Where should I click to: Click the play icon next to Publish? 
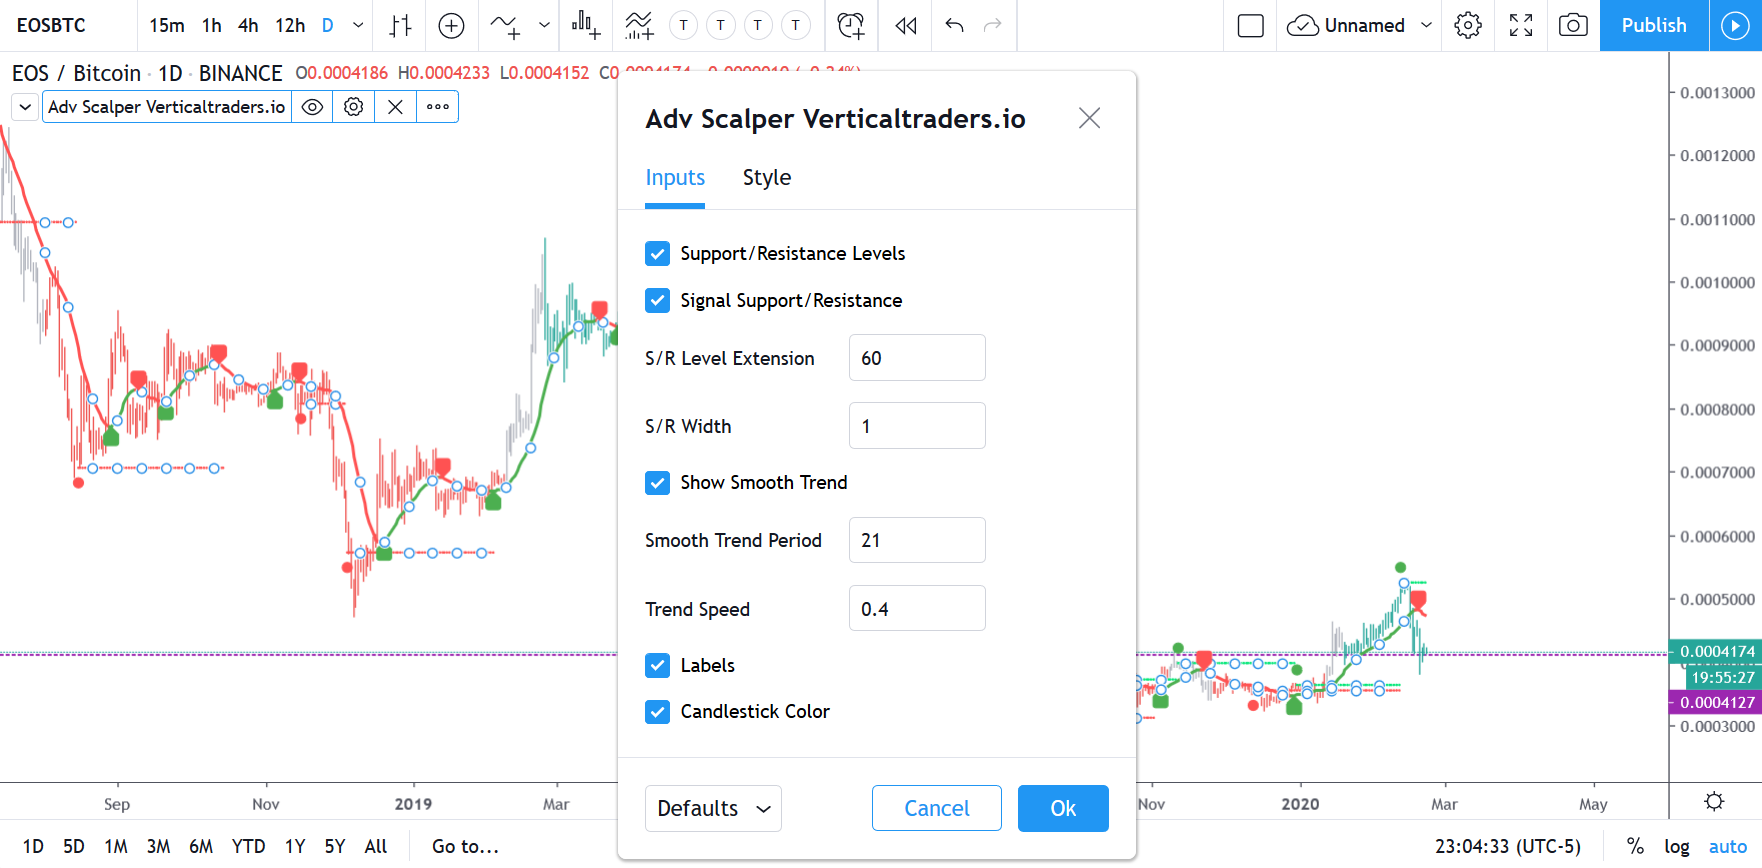point(1735,26)
